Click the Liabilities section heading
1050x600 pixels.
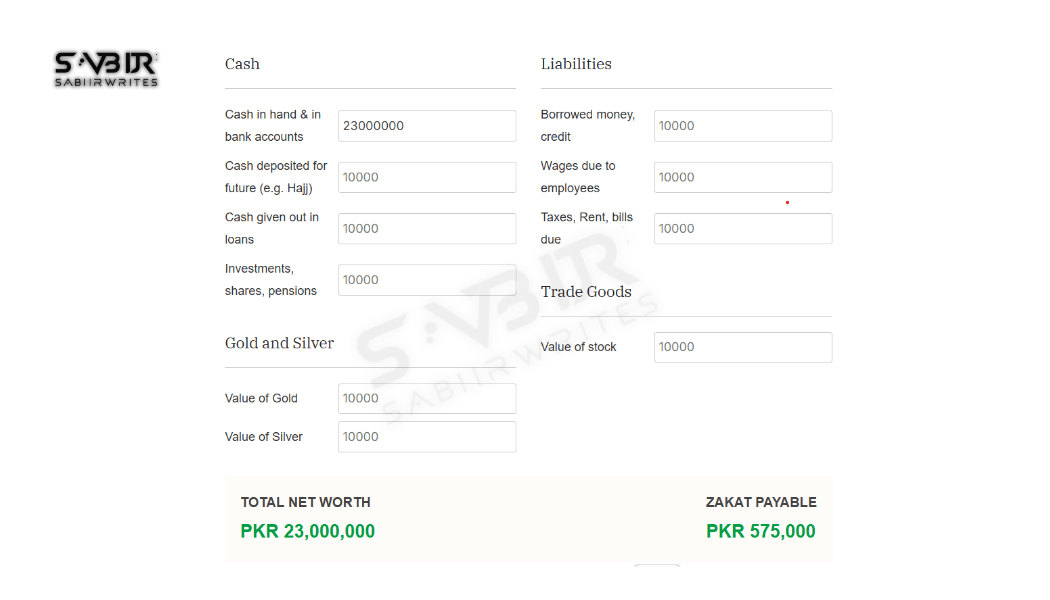pyautogui.click(x=576, y=63)
